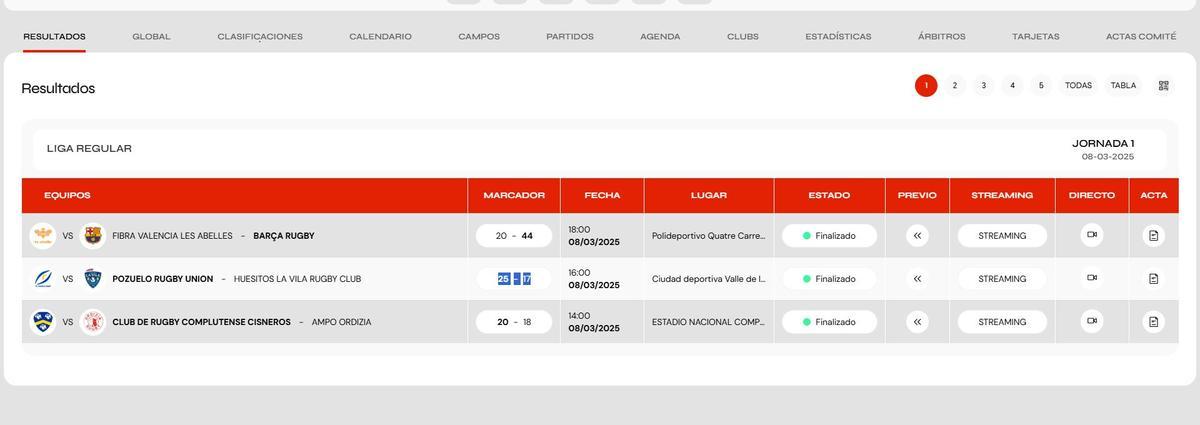Click Finalizado status of Pozuelo match
This screenshot has width=1200, height=425.
tap(829, 279)
